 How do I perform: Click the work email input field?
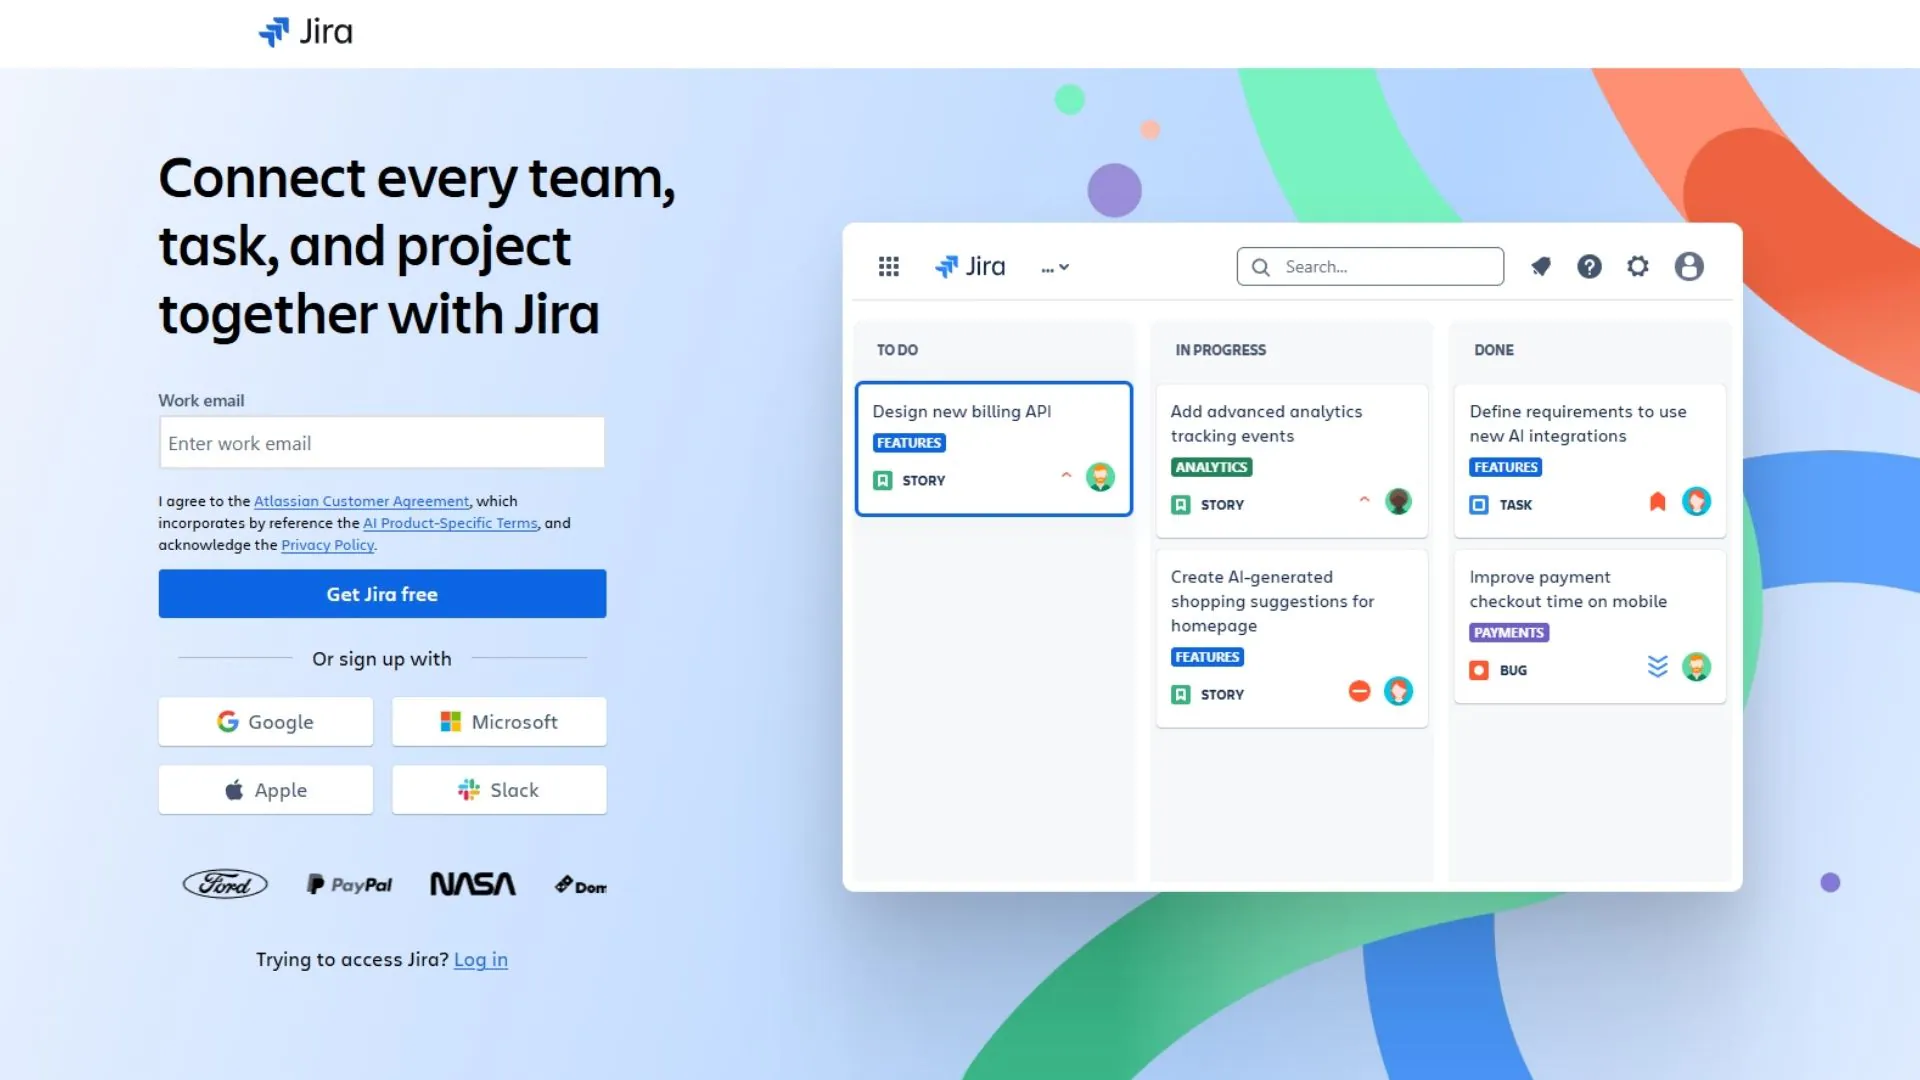pos(381,442)
